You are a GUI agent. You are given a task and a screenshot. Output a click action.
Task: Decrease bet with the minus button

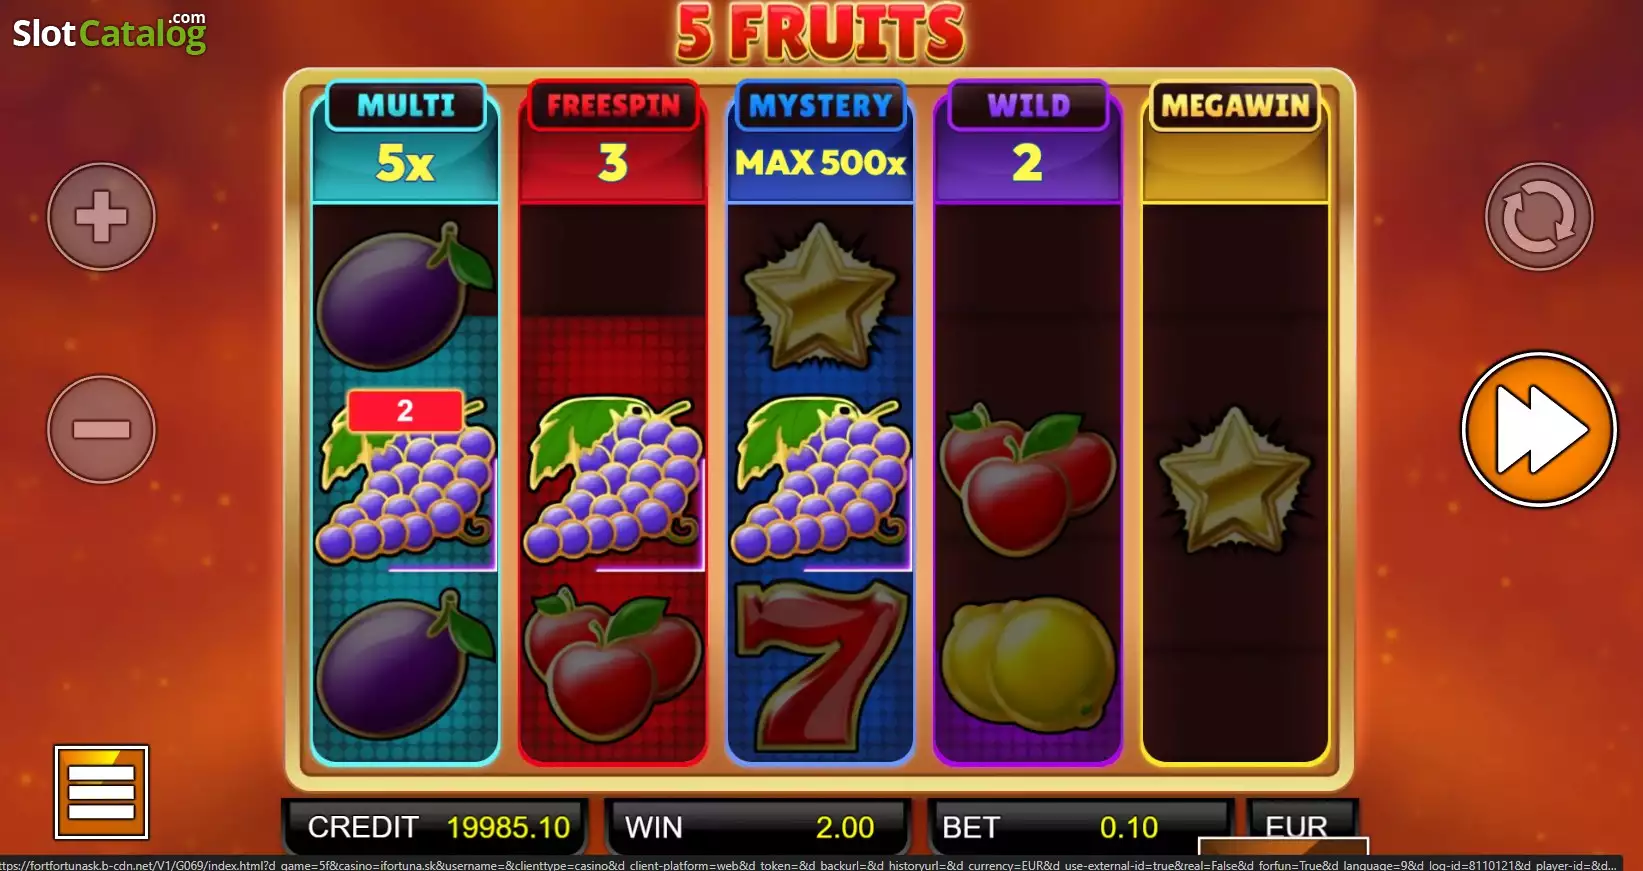102,429
